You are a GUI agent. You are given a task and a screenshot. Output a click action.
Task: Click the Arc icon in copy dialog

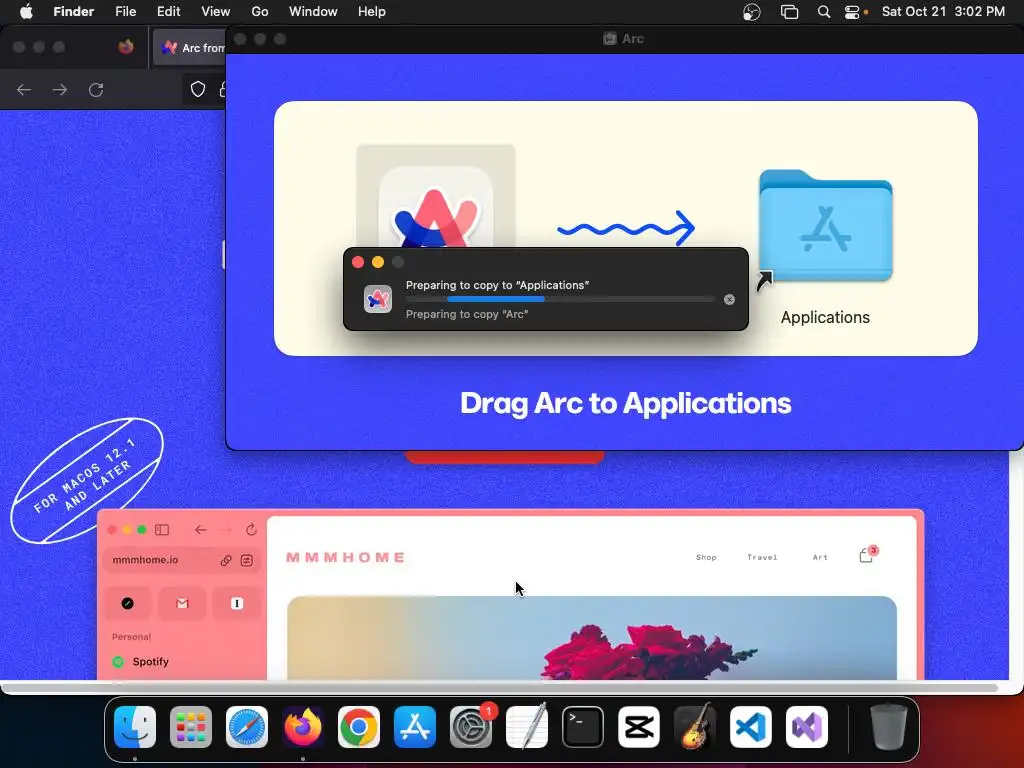click(x=378, y=299)
